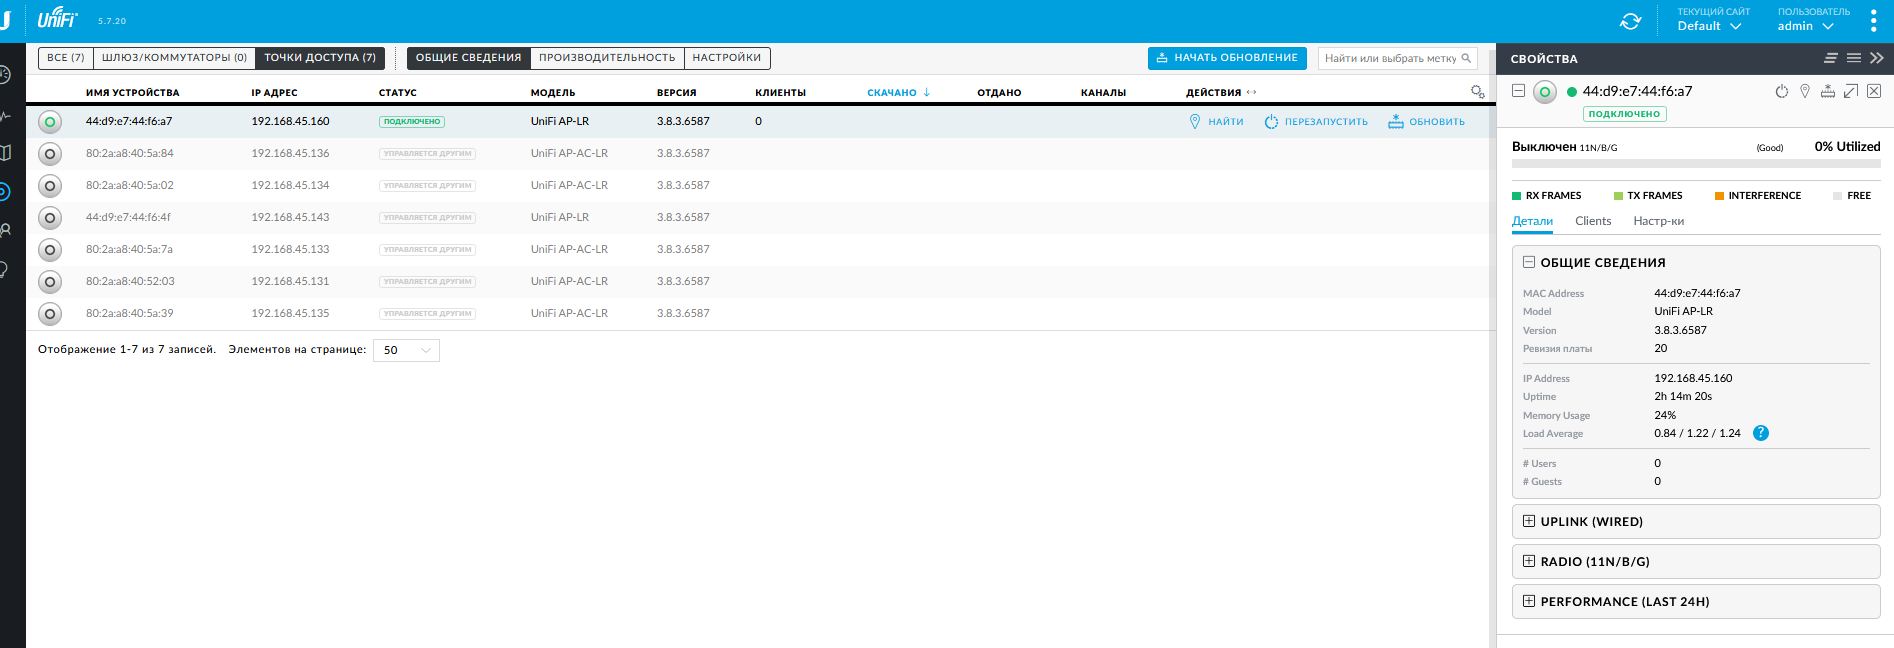Click НАЙТИ action for first device
Screen dimensions: 1894x648
tap(1216, 122)
